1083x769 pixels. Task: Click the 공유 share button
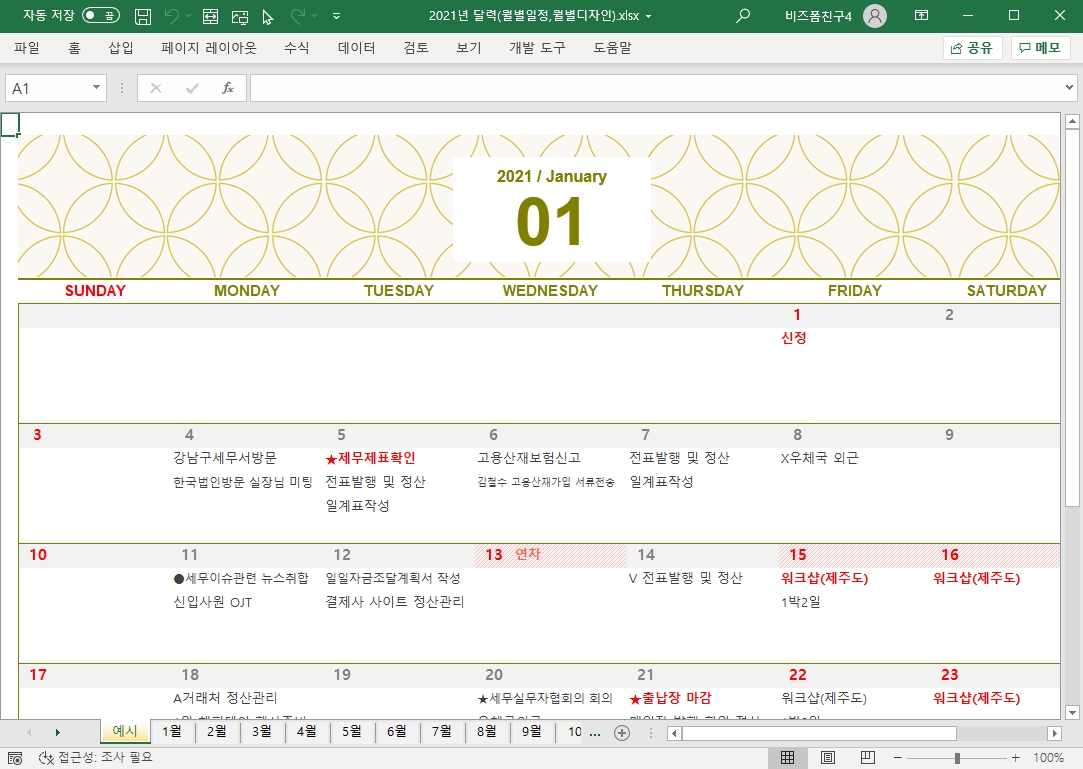click(972, 47)
